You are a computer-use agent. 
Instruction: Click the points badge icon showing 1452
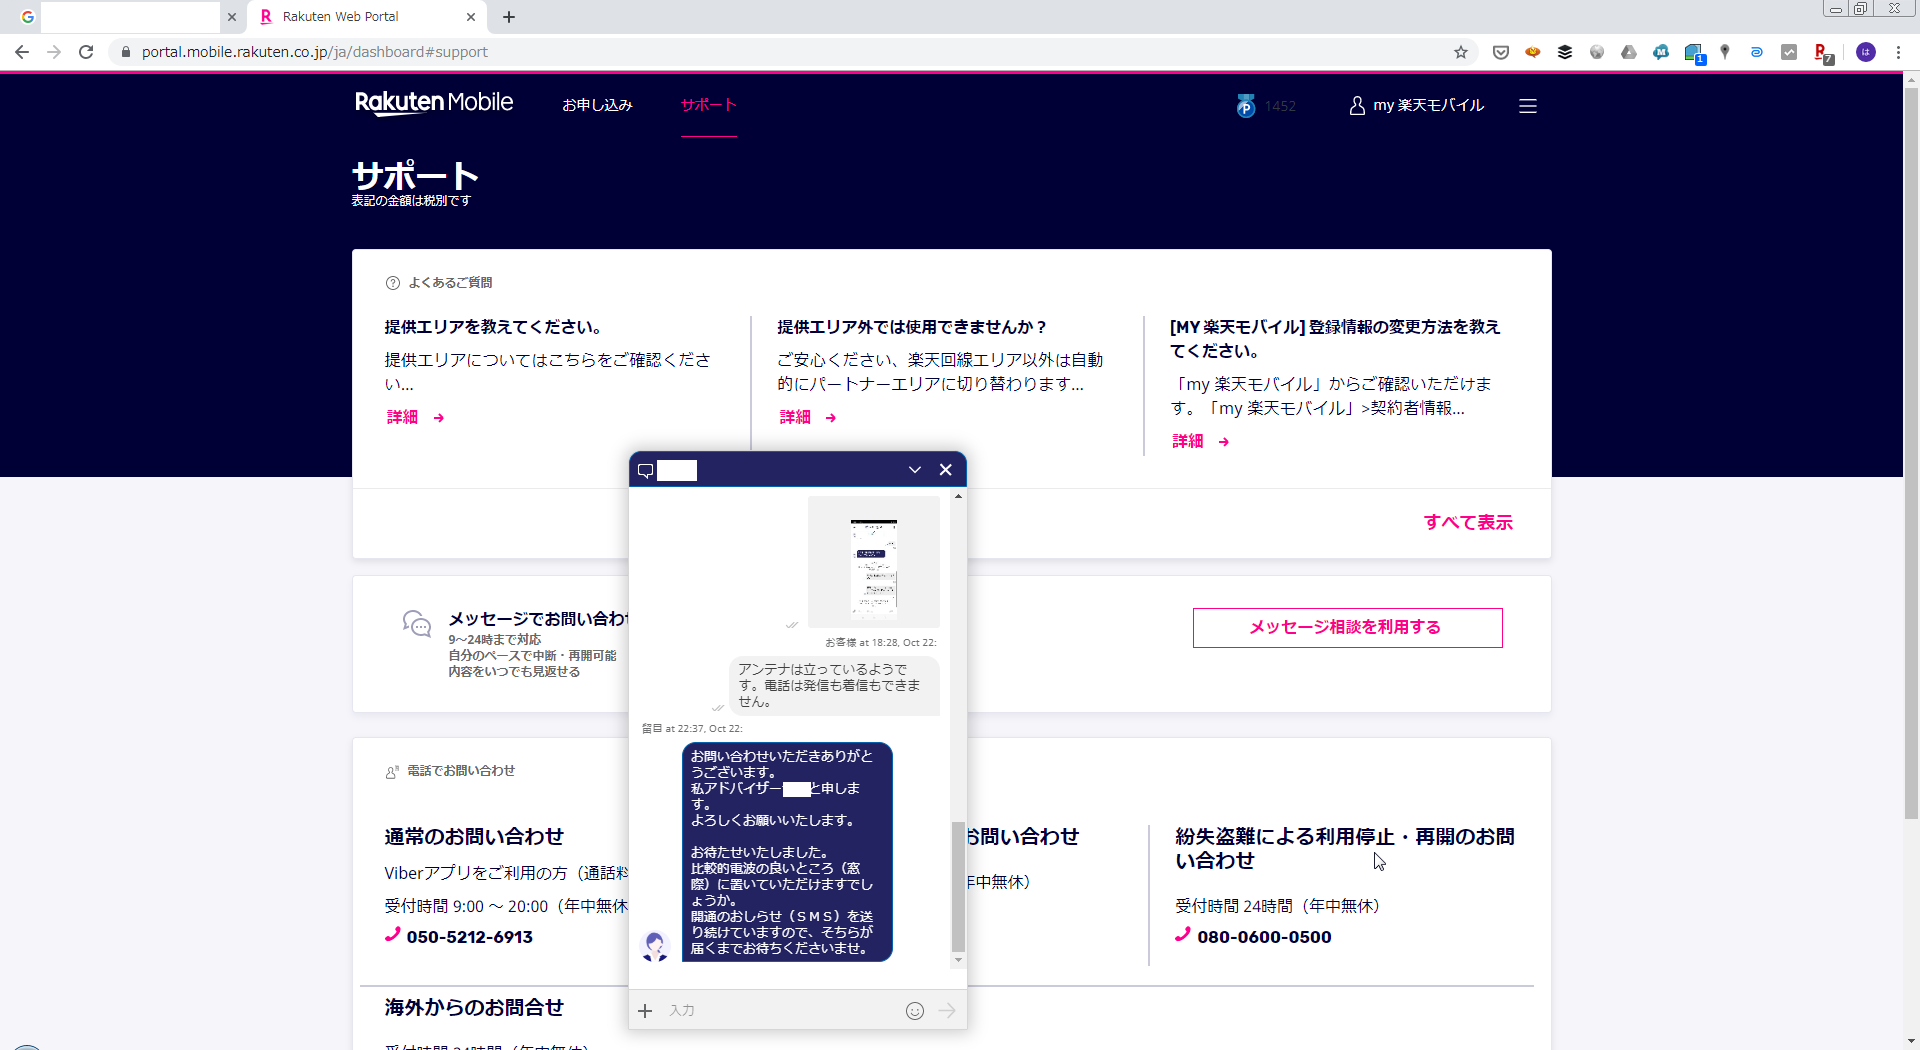(x=1245, y=105)
